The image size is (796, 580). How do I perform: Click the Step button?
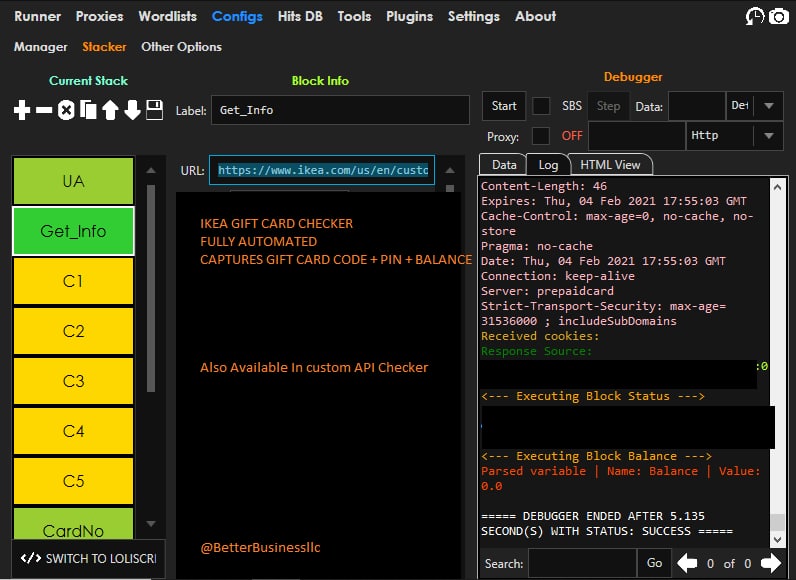(608, 106)
